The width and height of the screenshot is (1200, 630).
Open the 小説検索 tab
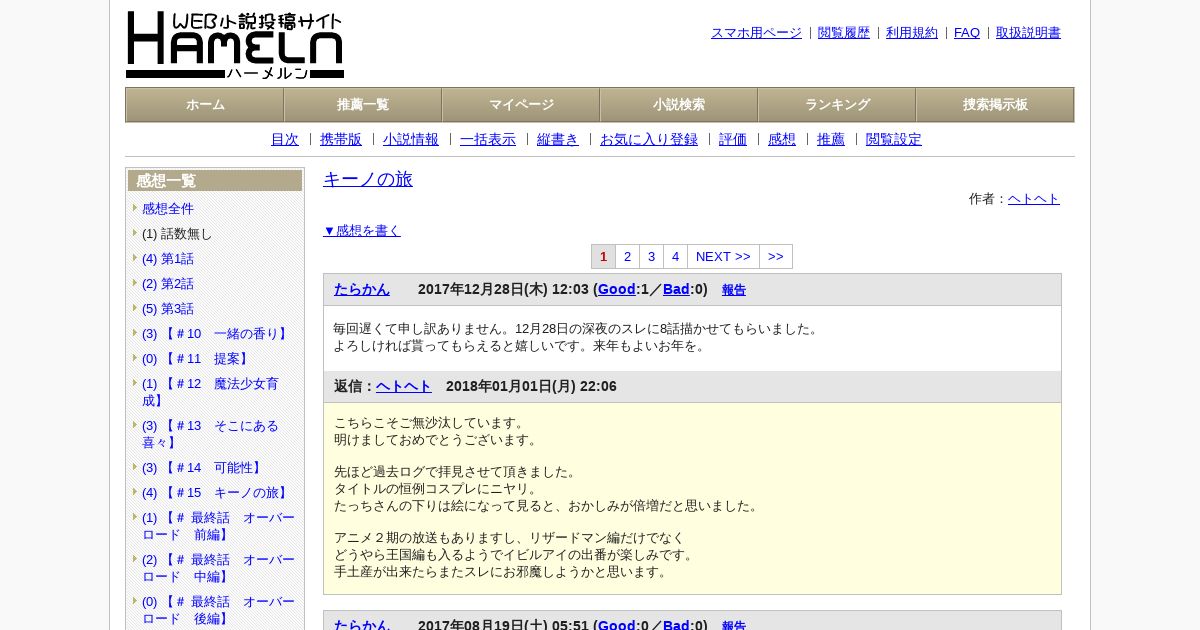(x=679, y=105)
